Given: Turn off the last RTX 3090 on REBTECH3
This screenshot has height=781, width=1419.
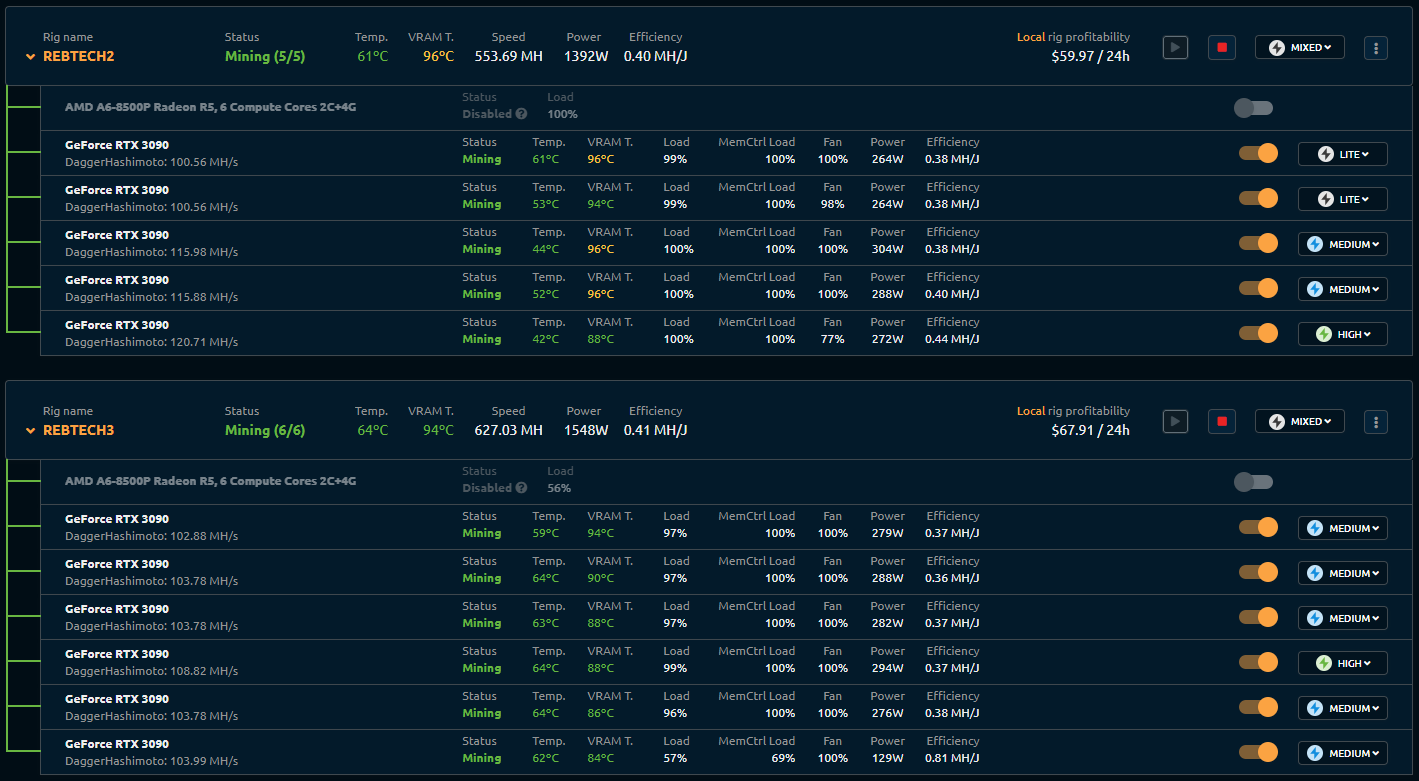Looking at the screenshot, I should (1257, 752).
